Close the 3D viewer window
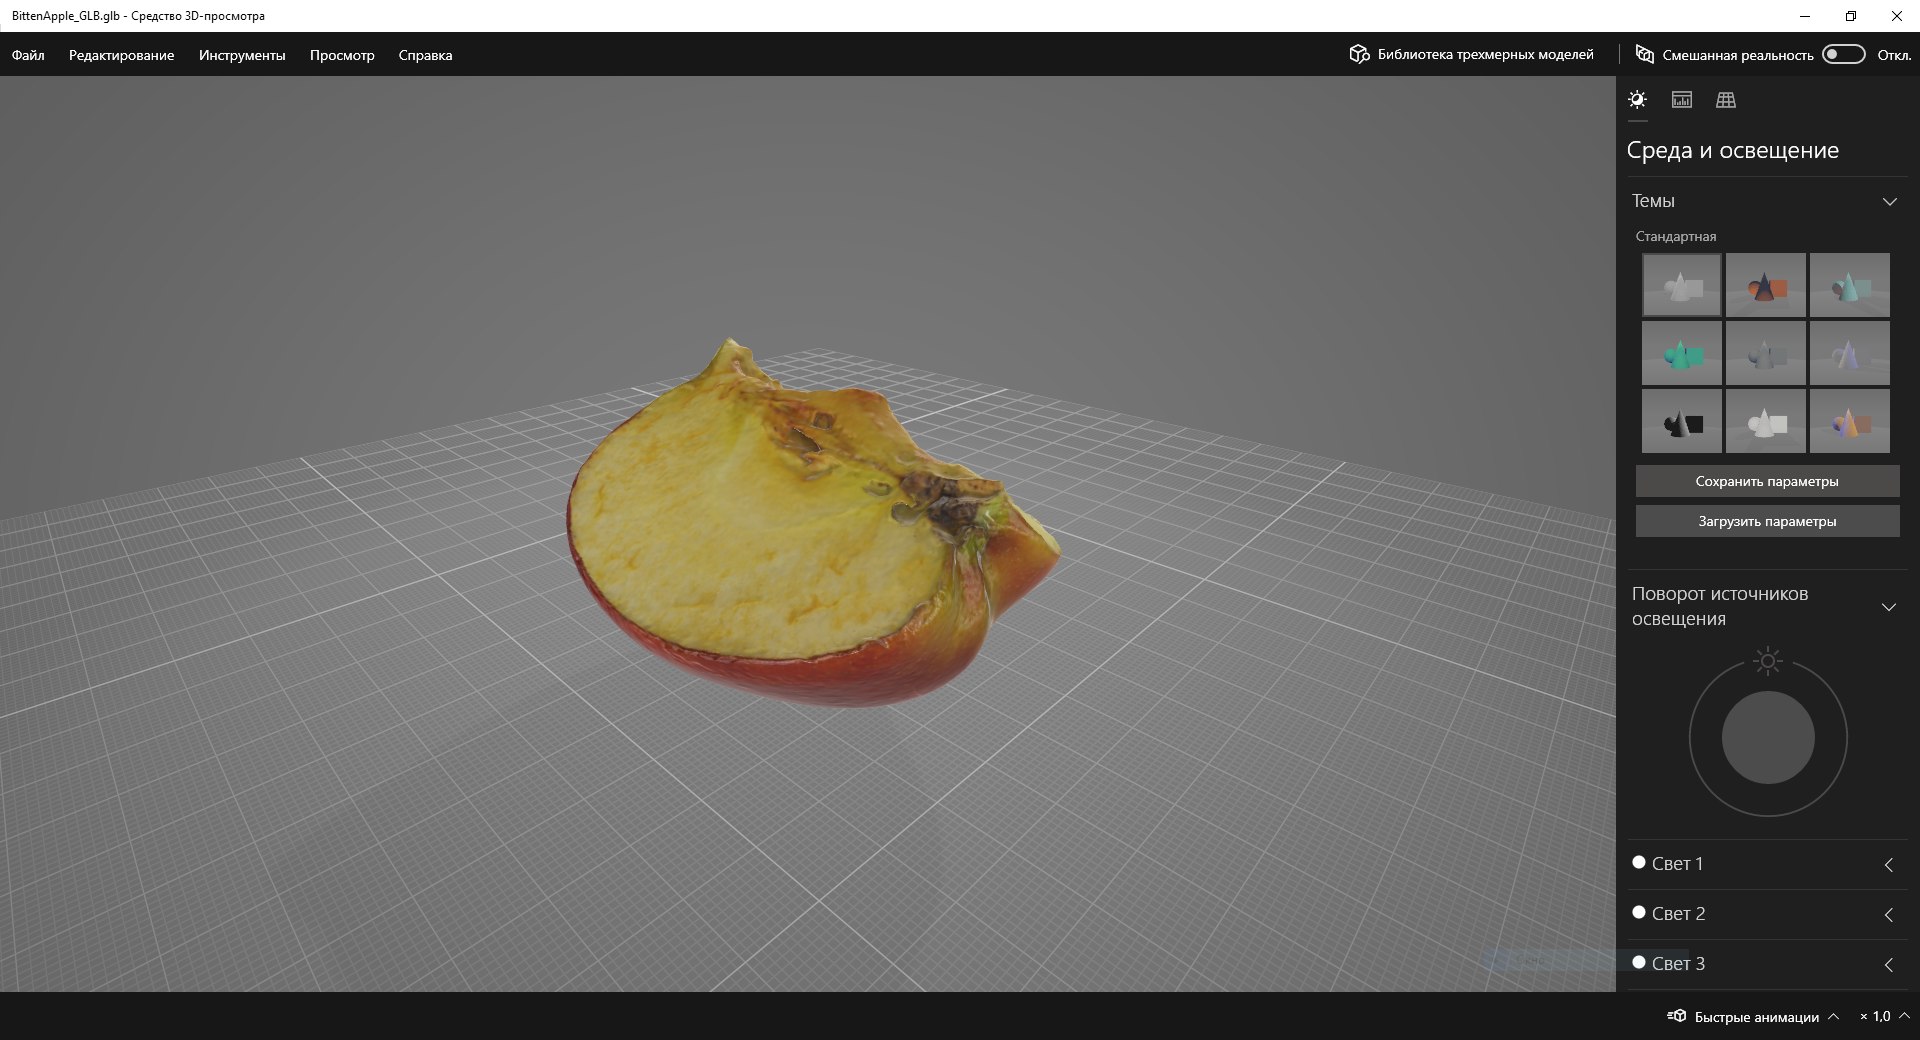The height and width of the screenshot is (1040, 1920). pyautogui.click(x=1897, y=16)
